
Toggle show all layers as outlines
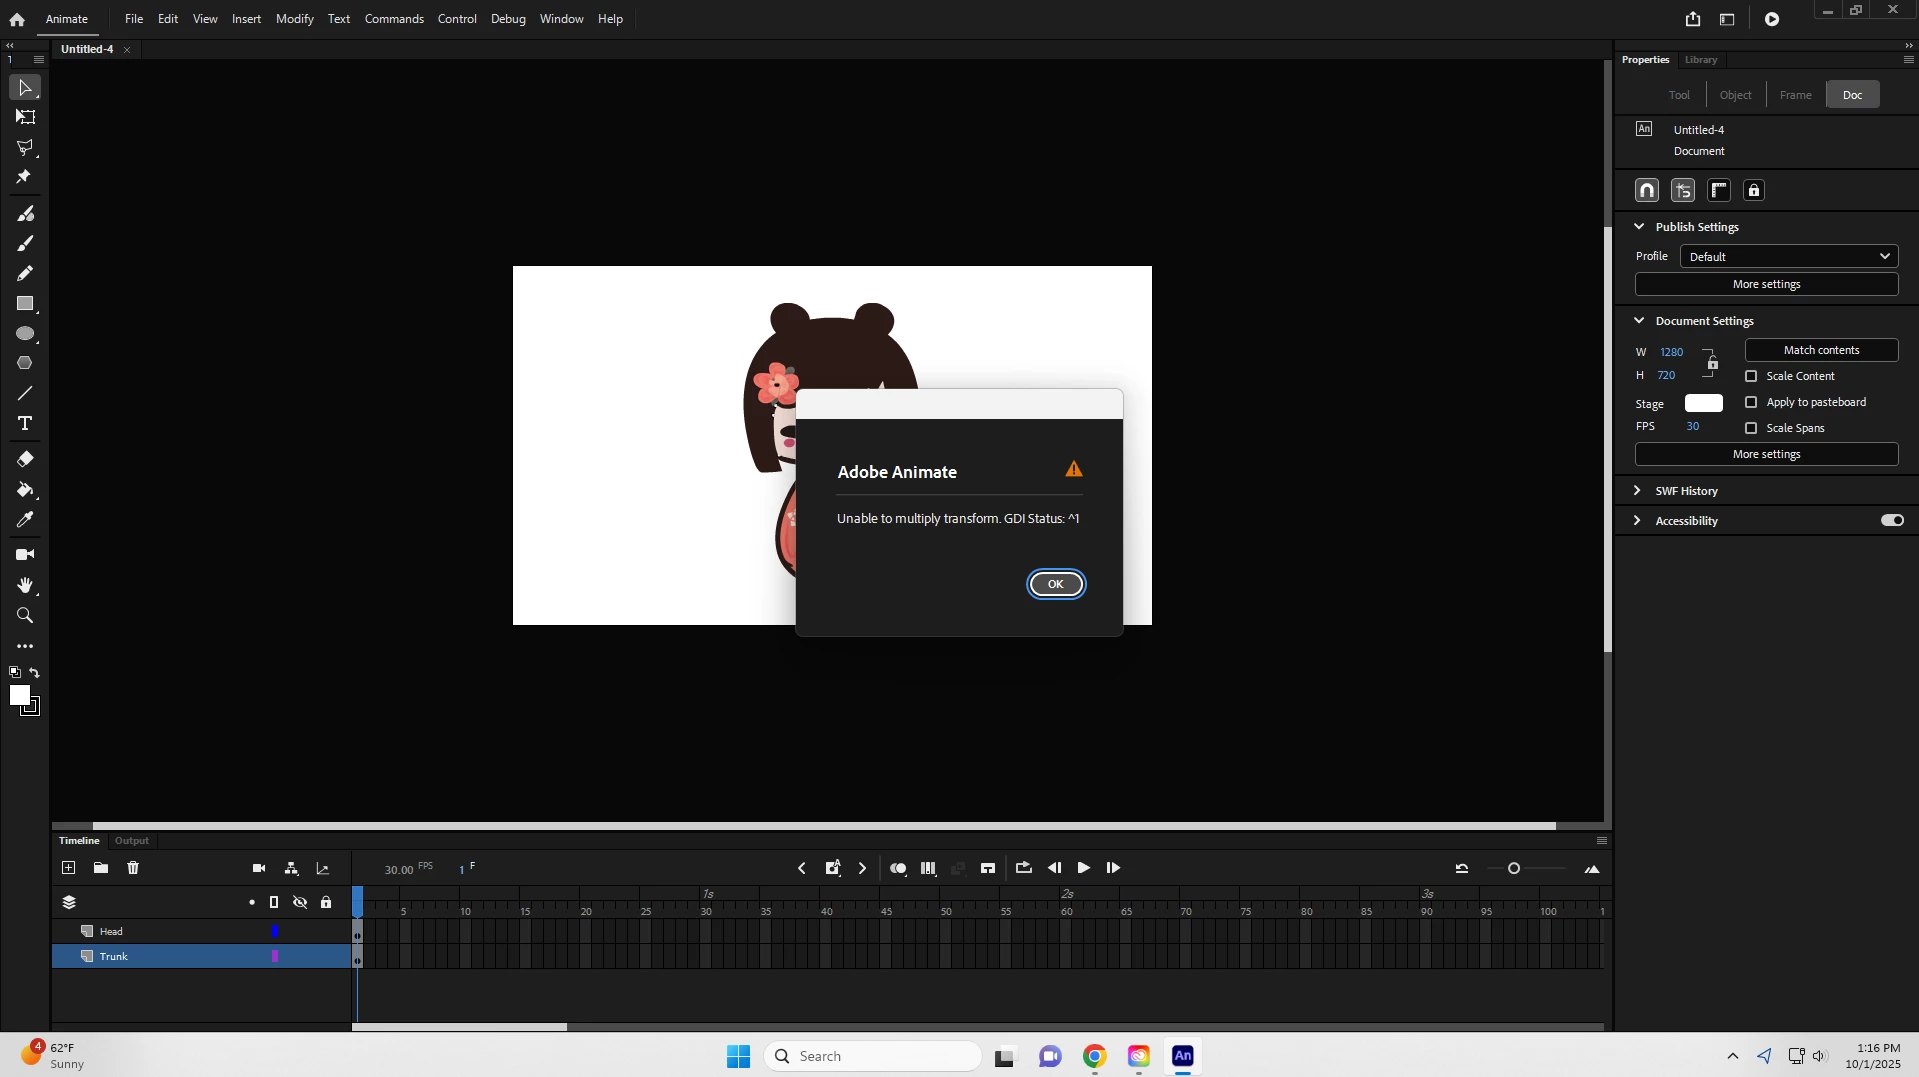[x=274, y=903]
